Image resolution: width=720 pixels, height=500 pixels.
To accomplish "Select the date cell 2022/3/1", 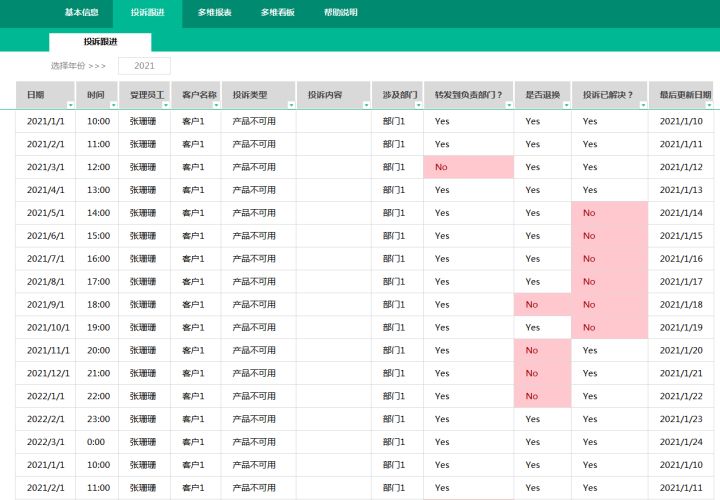I will coord(45,442).
